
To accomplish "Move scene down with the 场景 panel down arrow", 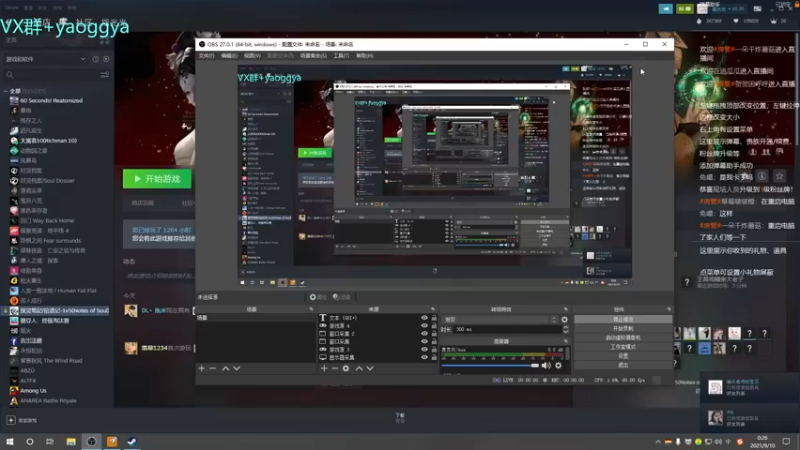I will [237, 368].
